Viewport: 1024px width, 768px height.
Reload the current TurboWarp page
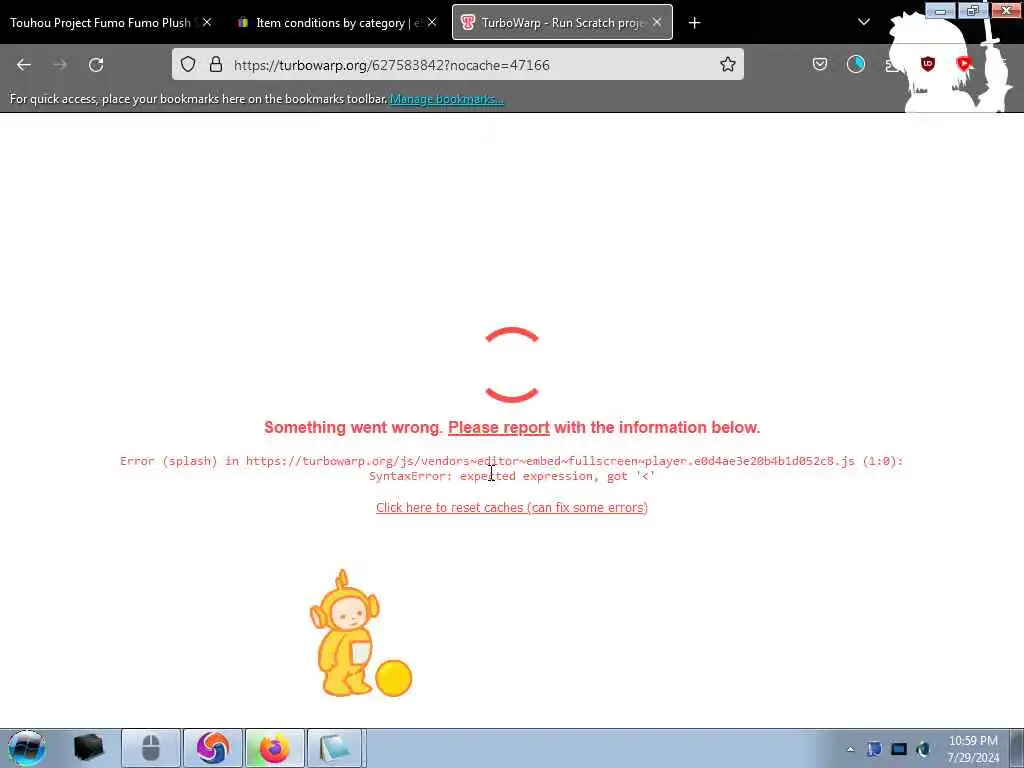tap(96, 65)
